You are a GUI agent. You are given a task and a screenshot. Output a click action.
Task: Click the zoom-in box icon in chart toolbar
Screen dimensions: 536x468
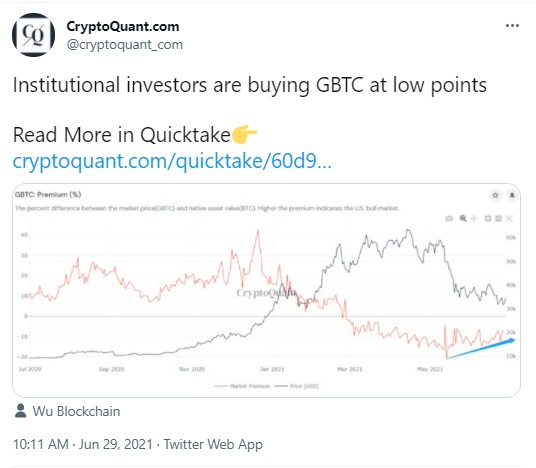[488, 218]
